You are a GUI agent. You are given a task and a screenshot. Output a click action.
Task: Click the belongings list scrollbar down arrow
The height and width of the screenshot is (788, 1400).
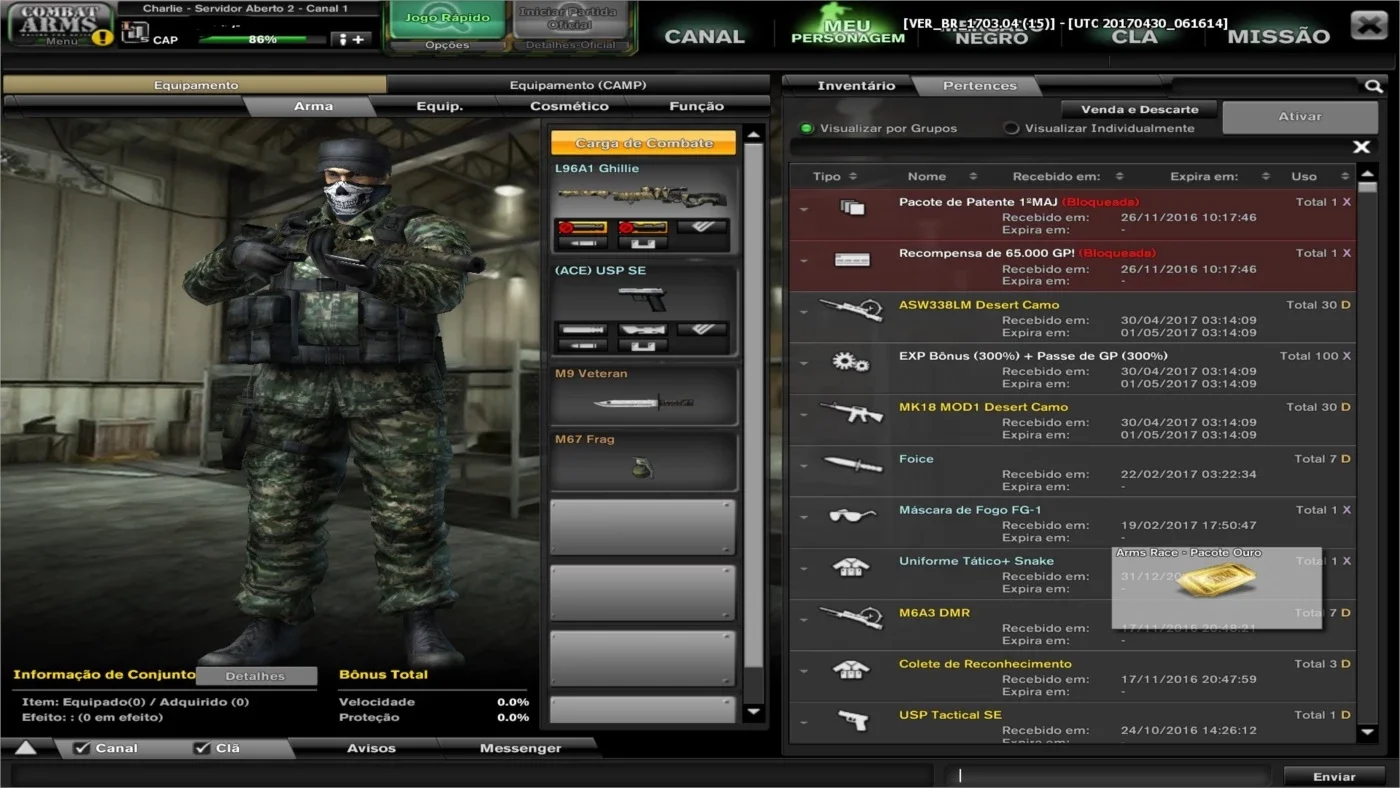pos(1368,733)
